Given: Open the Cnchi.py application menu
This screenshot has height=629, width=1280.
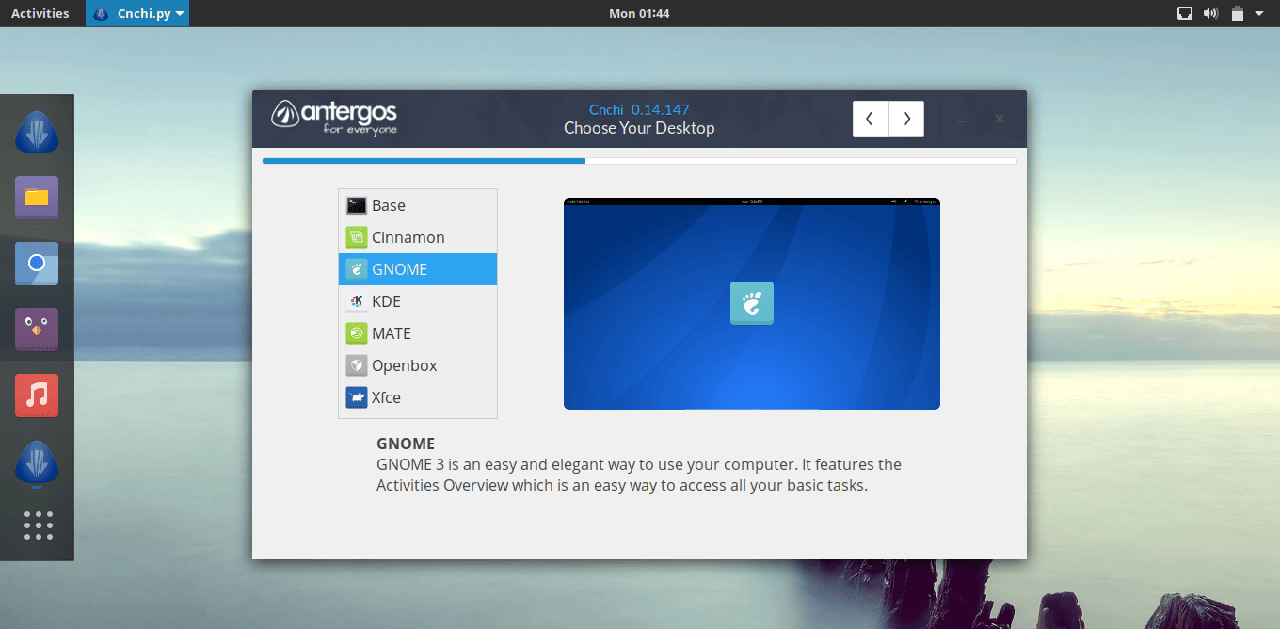Looking at the screenshot, I should pyautogui.click(x=137, y=13).
